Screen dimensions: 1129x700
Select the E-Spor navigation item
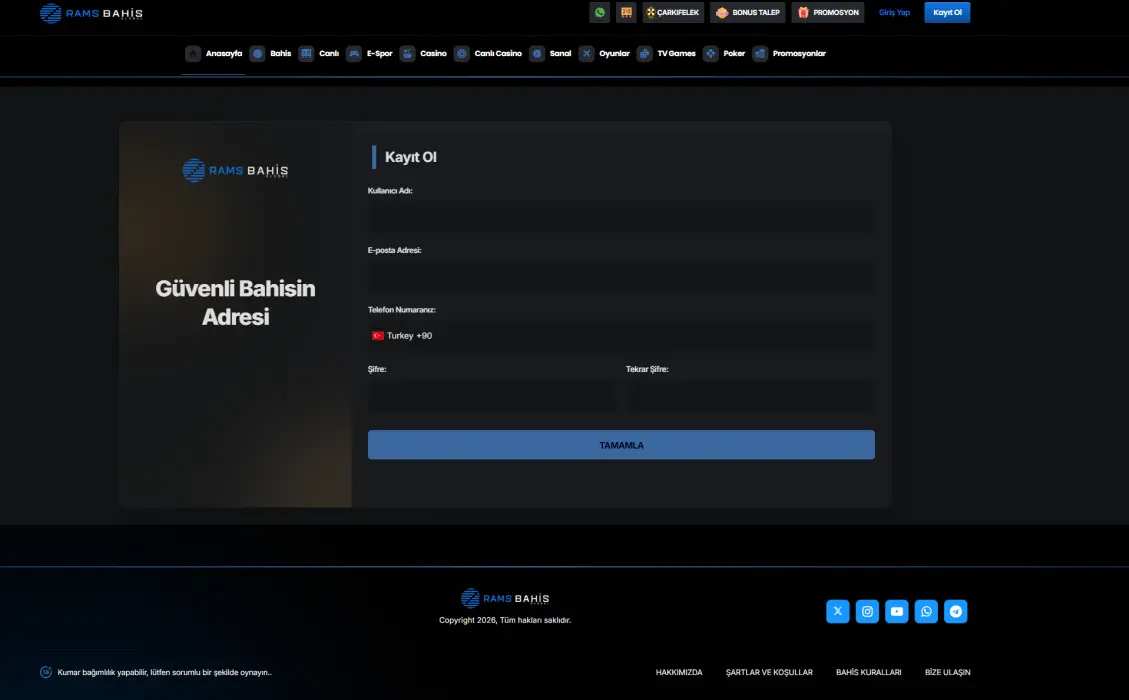(370, 54)
